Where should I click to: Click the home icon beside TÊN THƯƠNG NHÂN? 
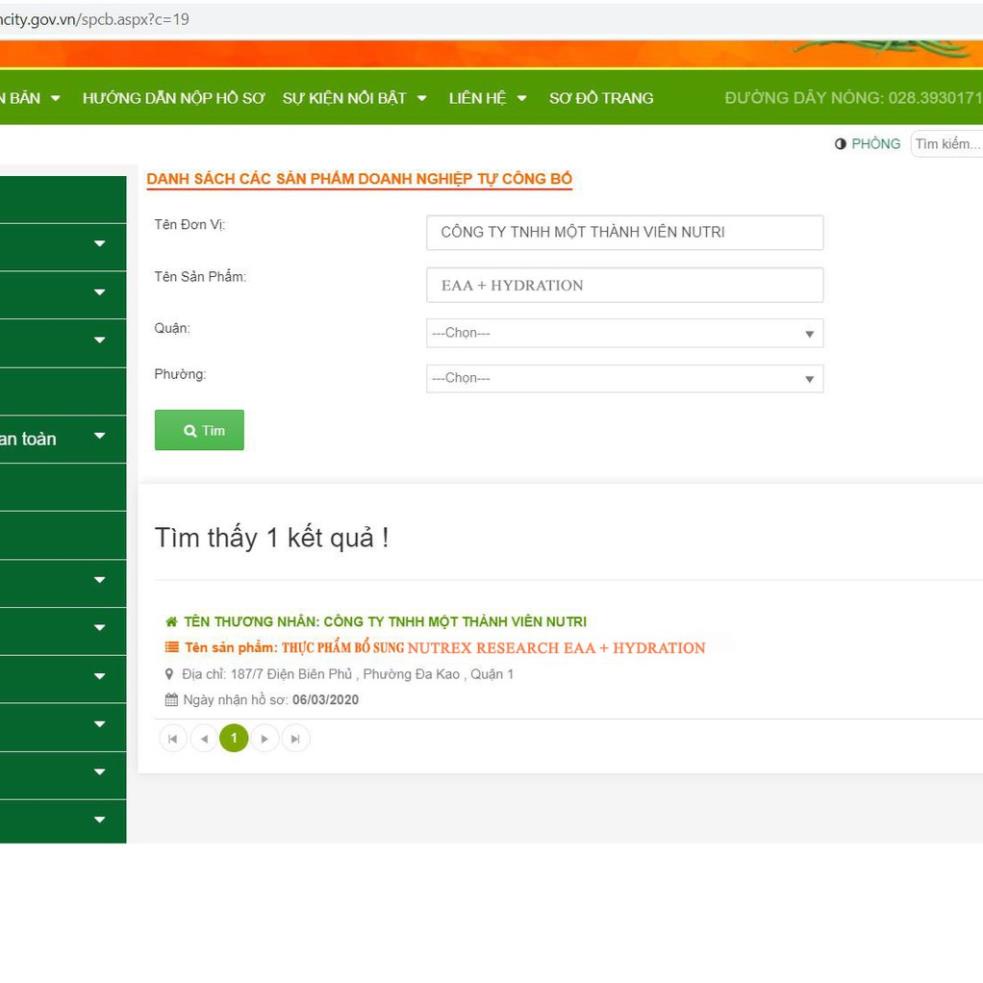[171, 622]
